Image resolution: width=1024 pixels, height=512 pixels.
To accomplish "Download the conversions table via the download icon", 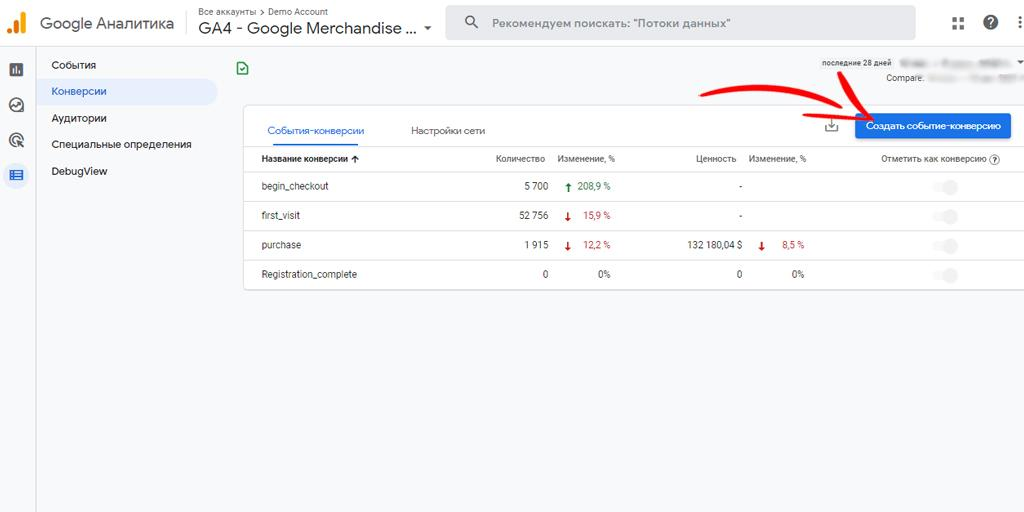I will point(831,126).
